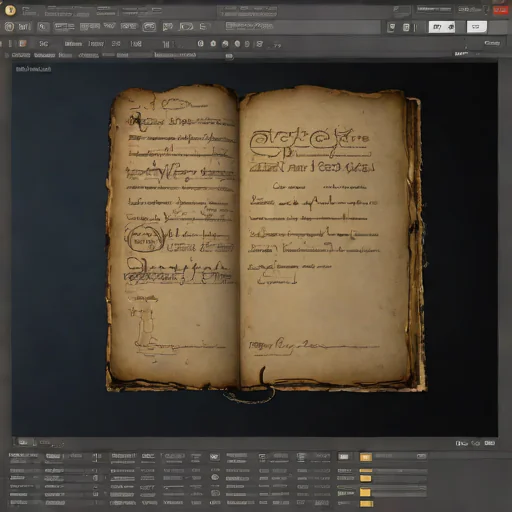Select the speech-bubble icon in the main toolbar

click(x=167, y=27)
